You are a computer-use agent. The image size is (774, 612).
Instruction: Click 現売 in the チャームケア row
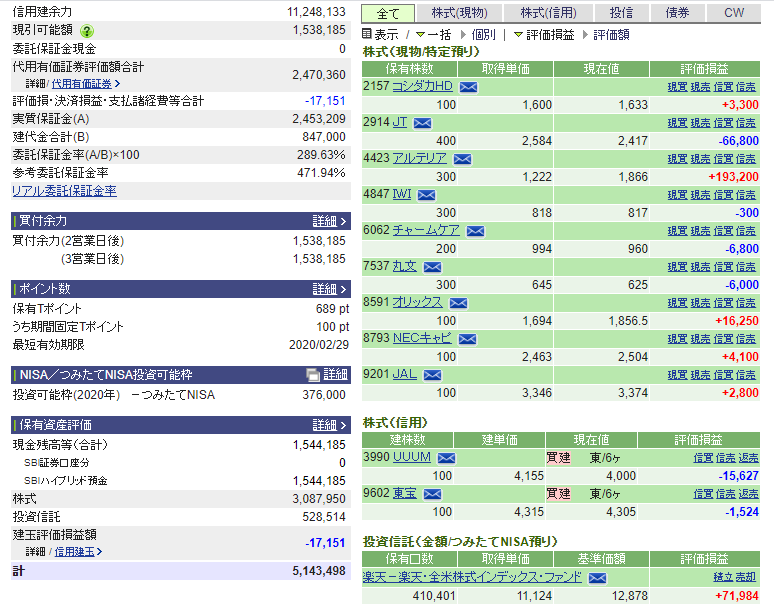pyautogui.click(x=700, y=231)
